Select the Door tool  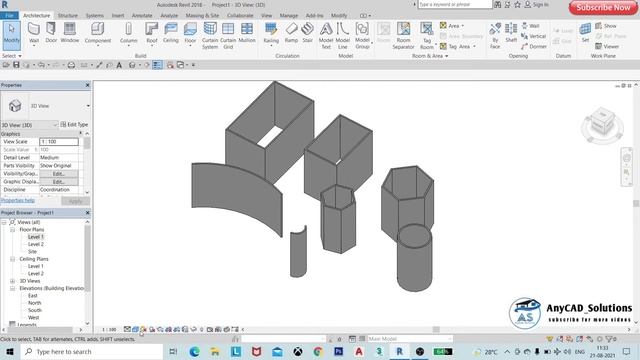coord(51,33)
